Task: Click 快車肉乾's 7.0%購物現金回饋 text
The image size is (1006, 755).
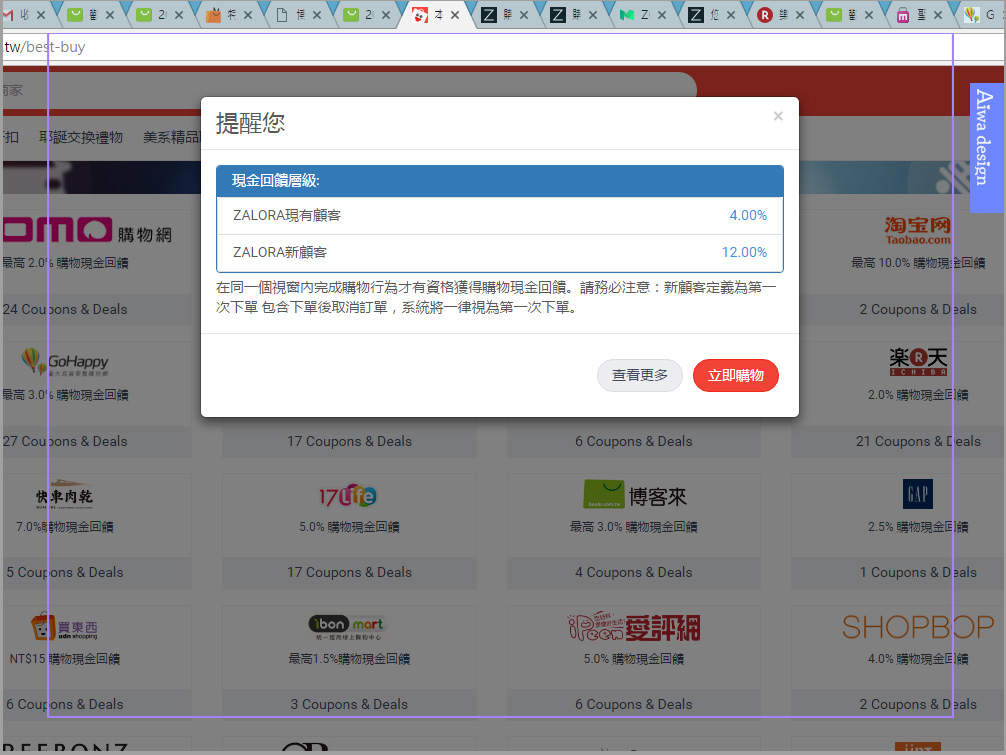Action: 65,527
